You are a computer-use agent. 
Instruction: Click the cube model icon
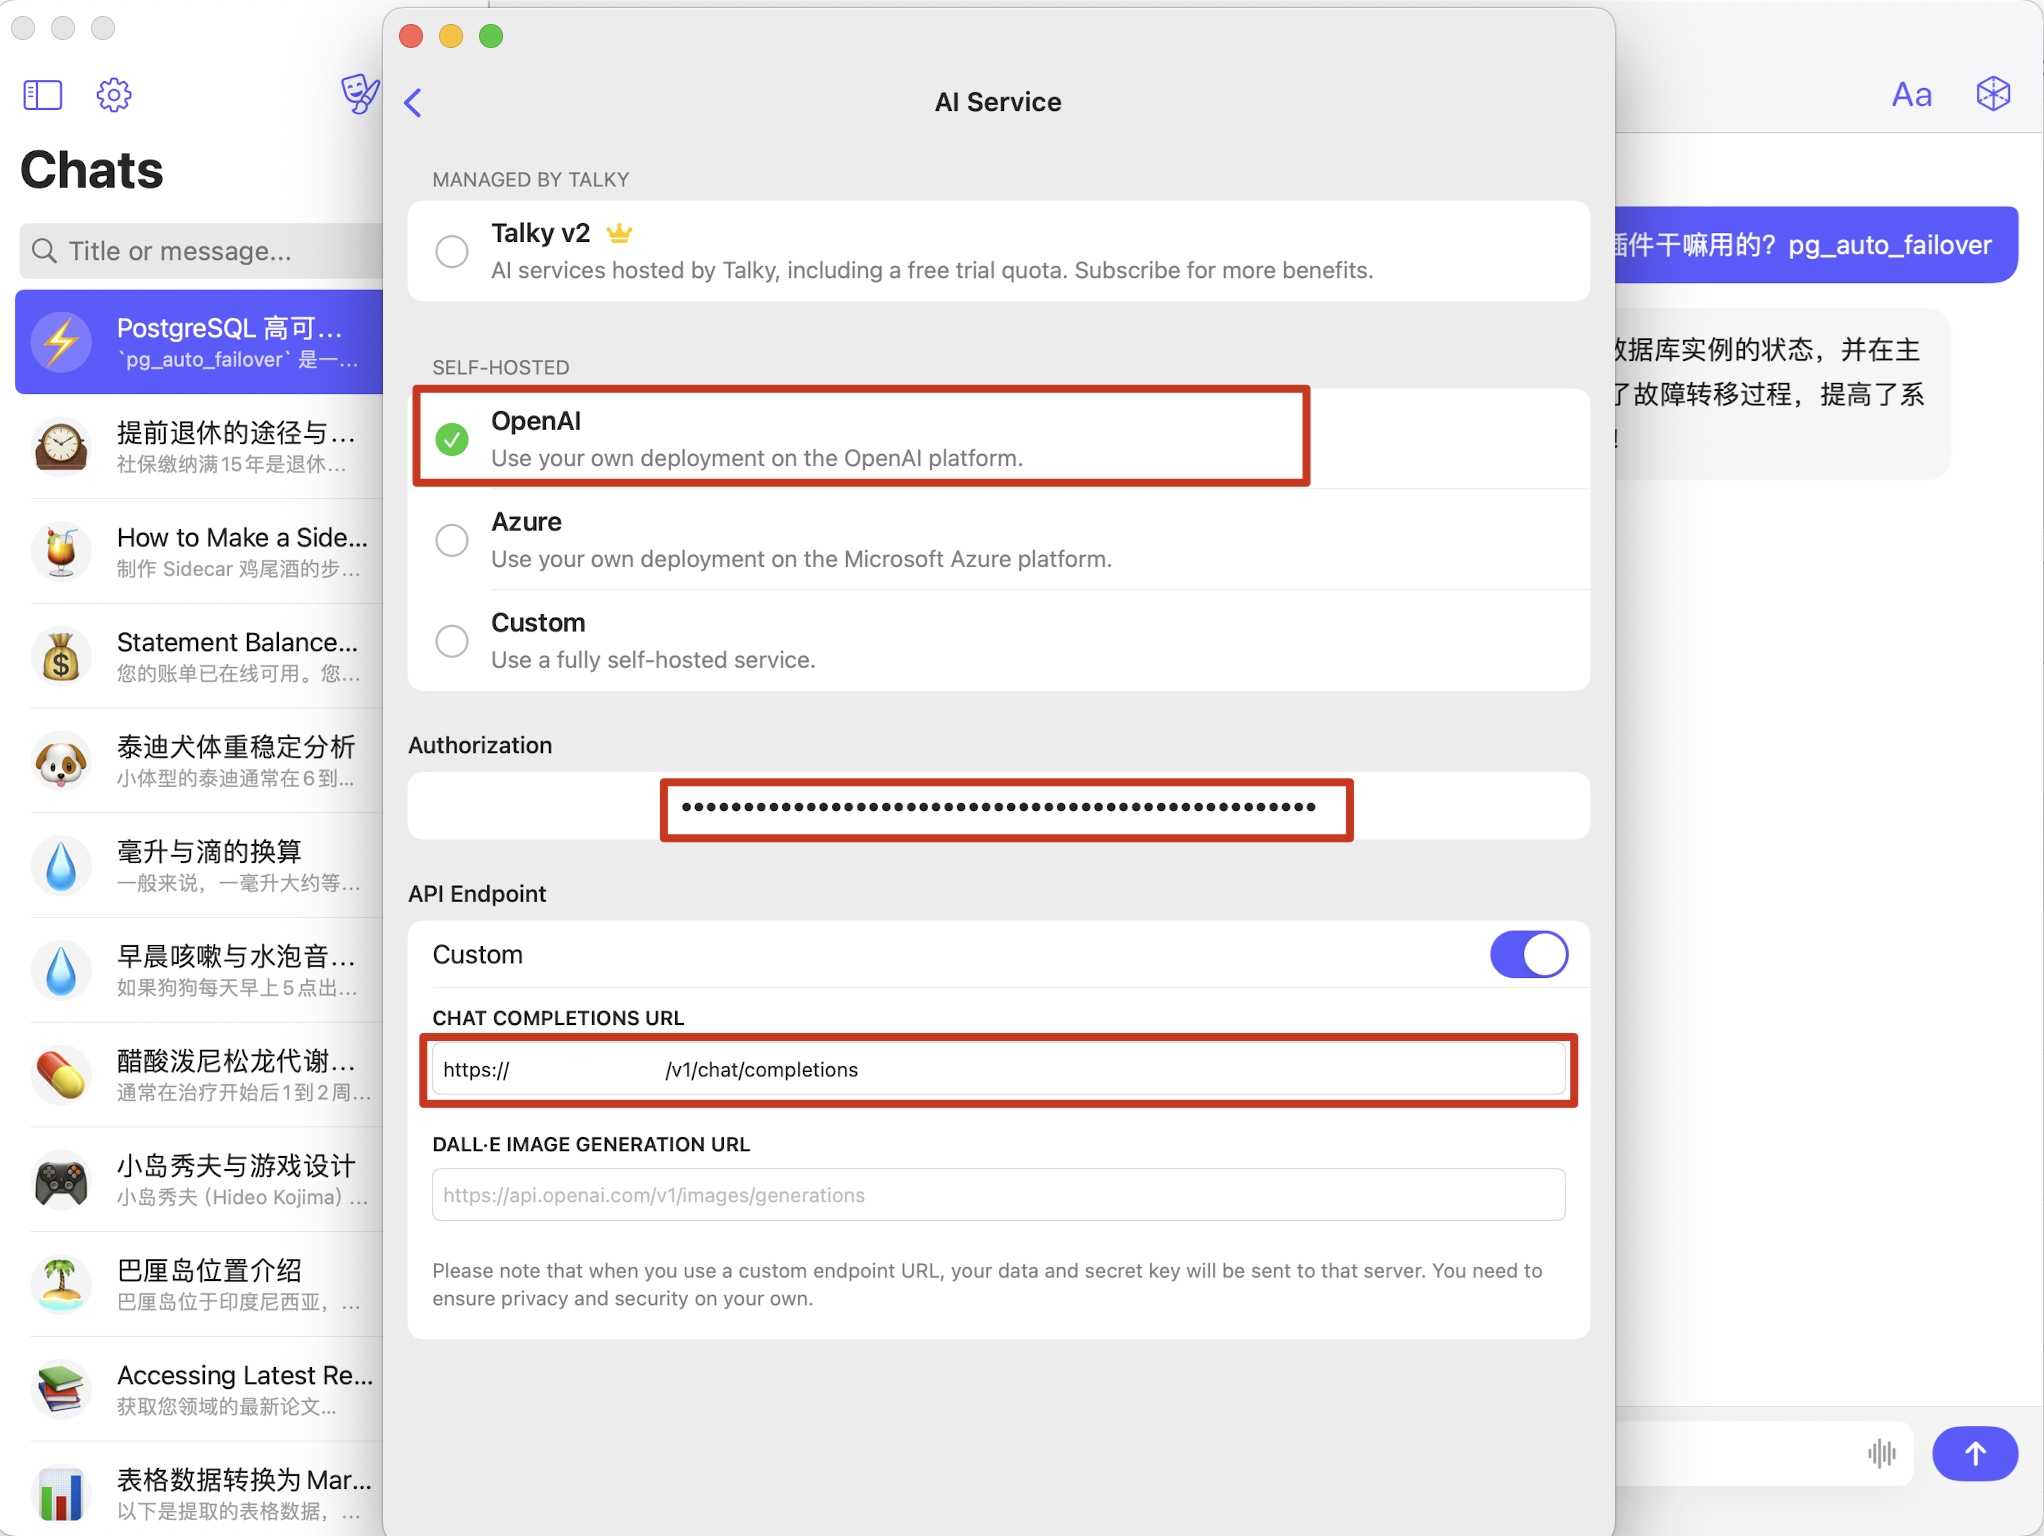coord(1992,94)
